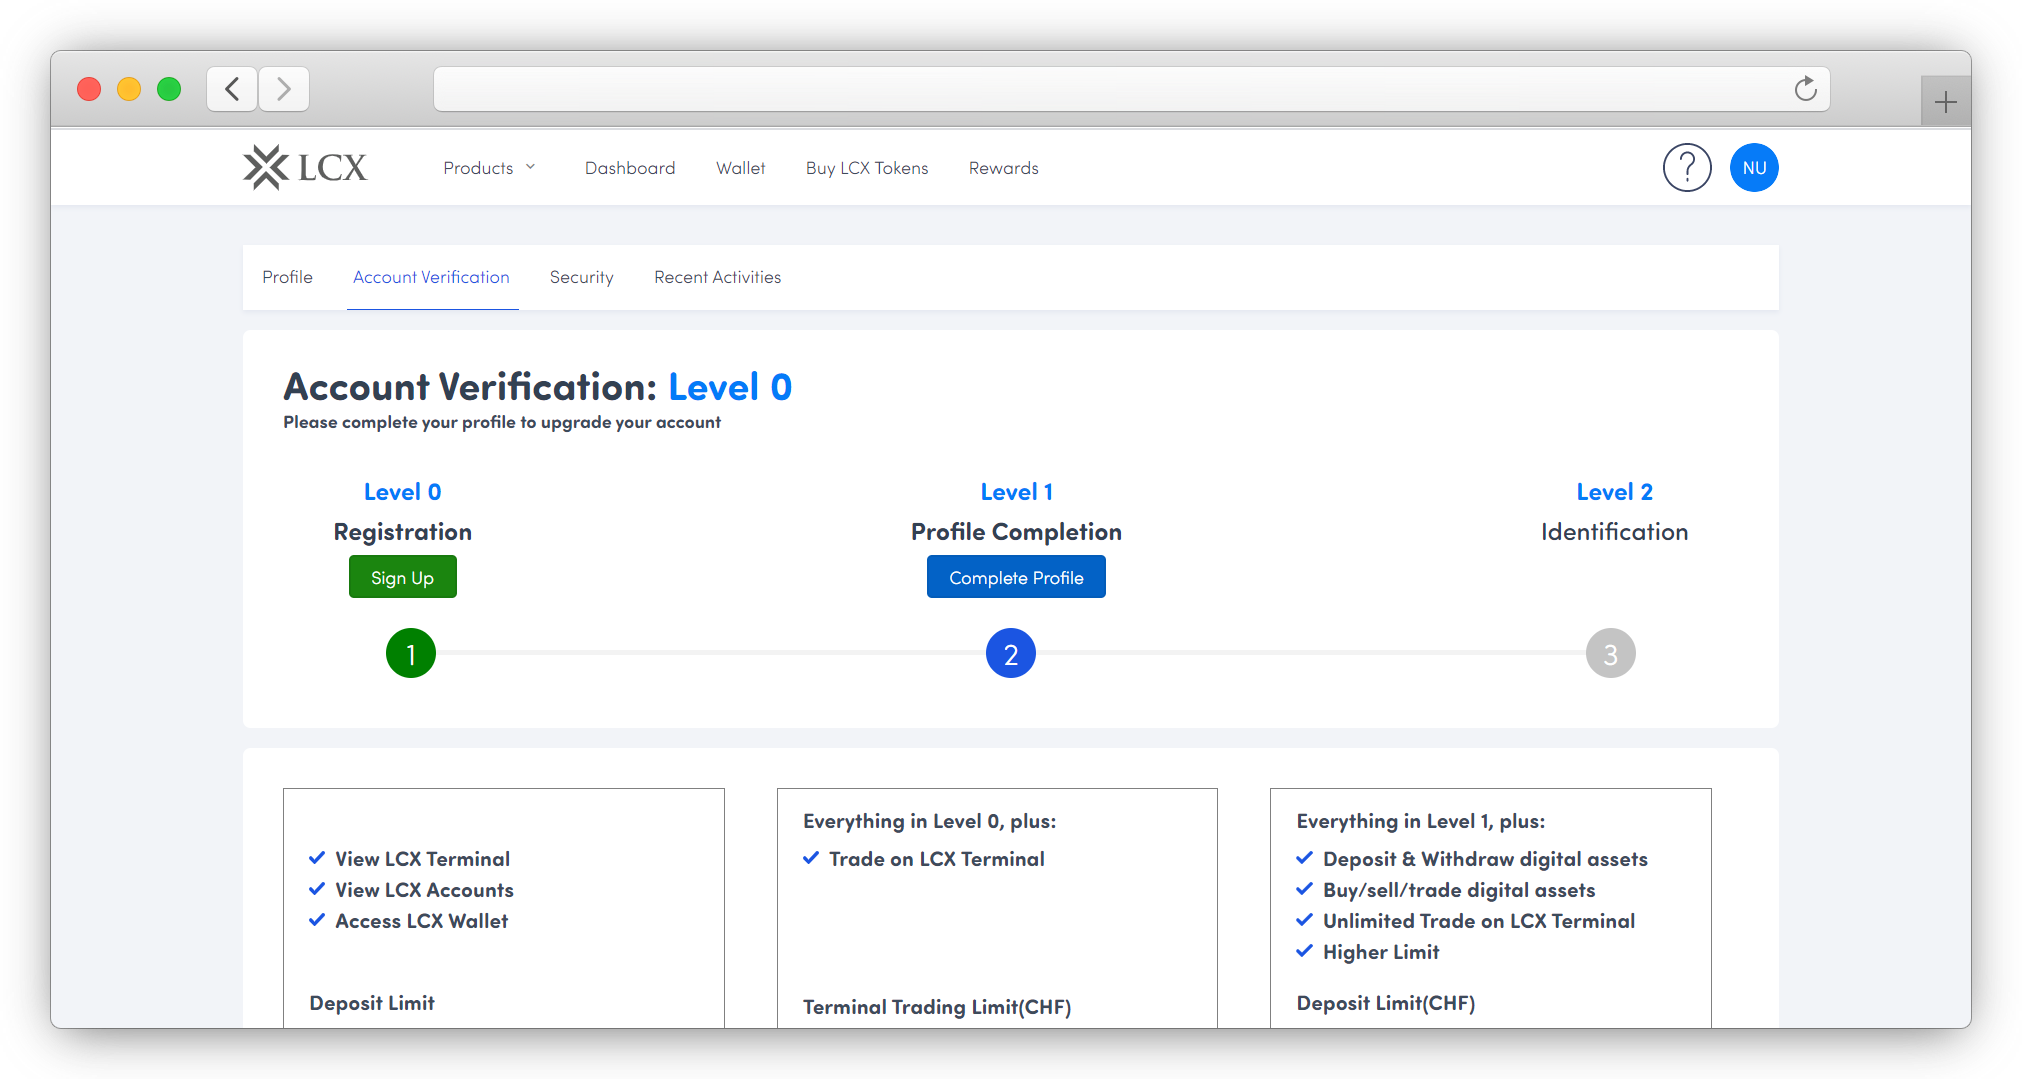Go to the Wallet page

(741, 168)
